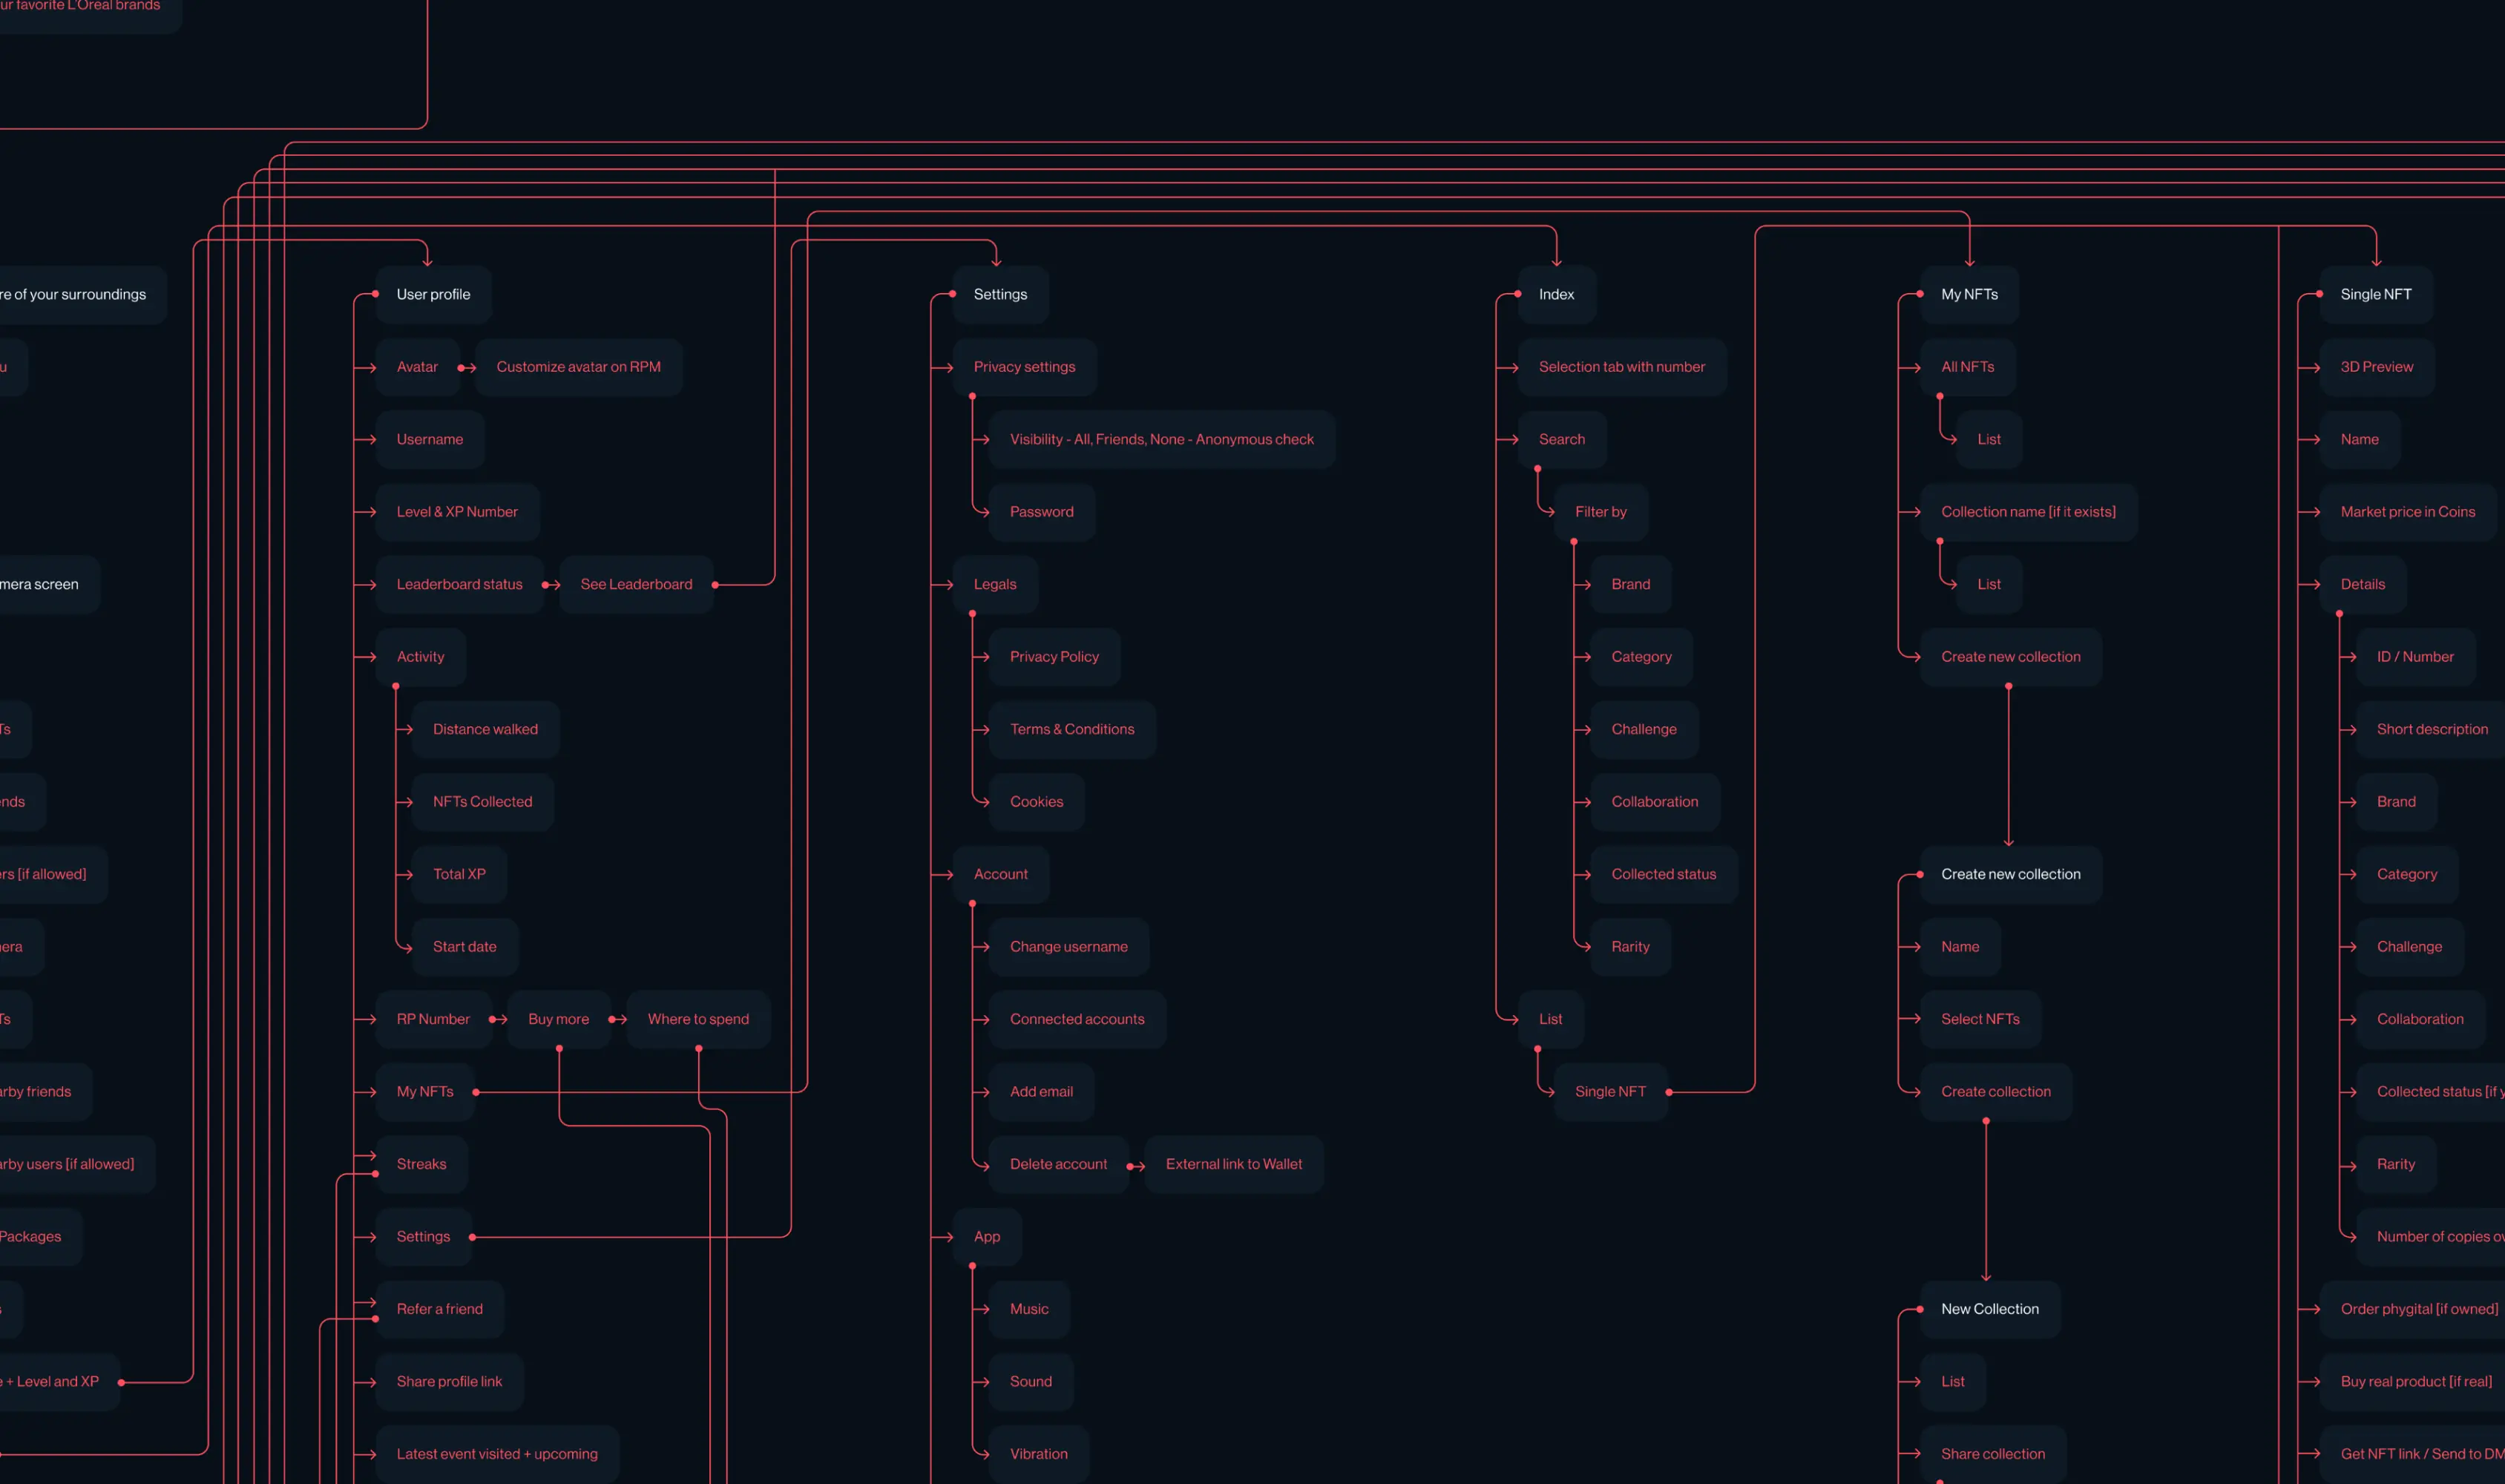Select the Change username node

pyautogui.click(x=1068, y=947)
